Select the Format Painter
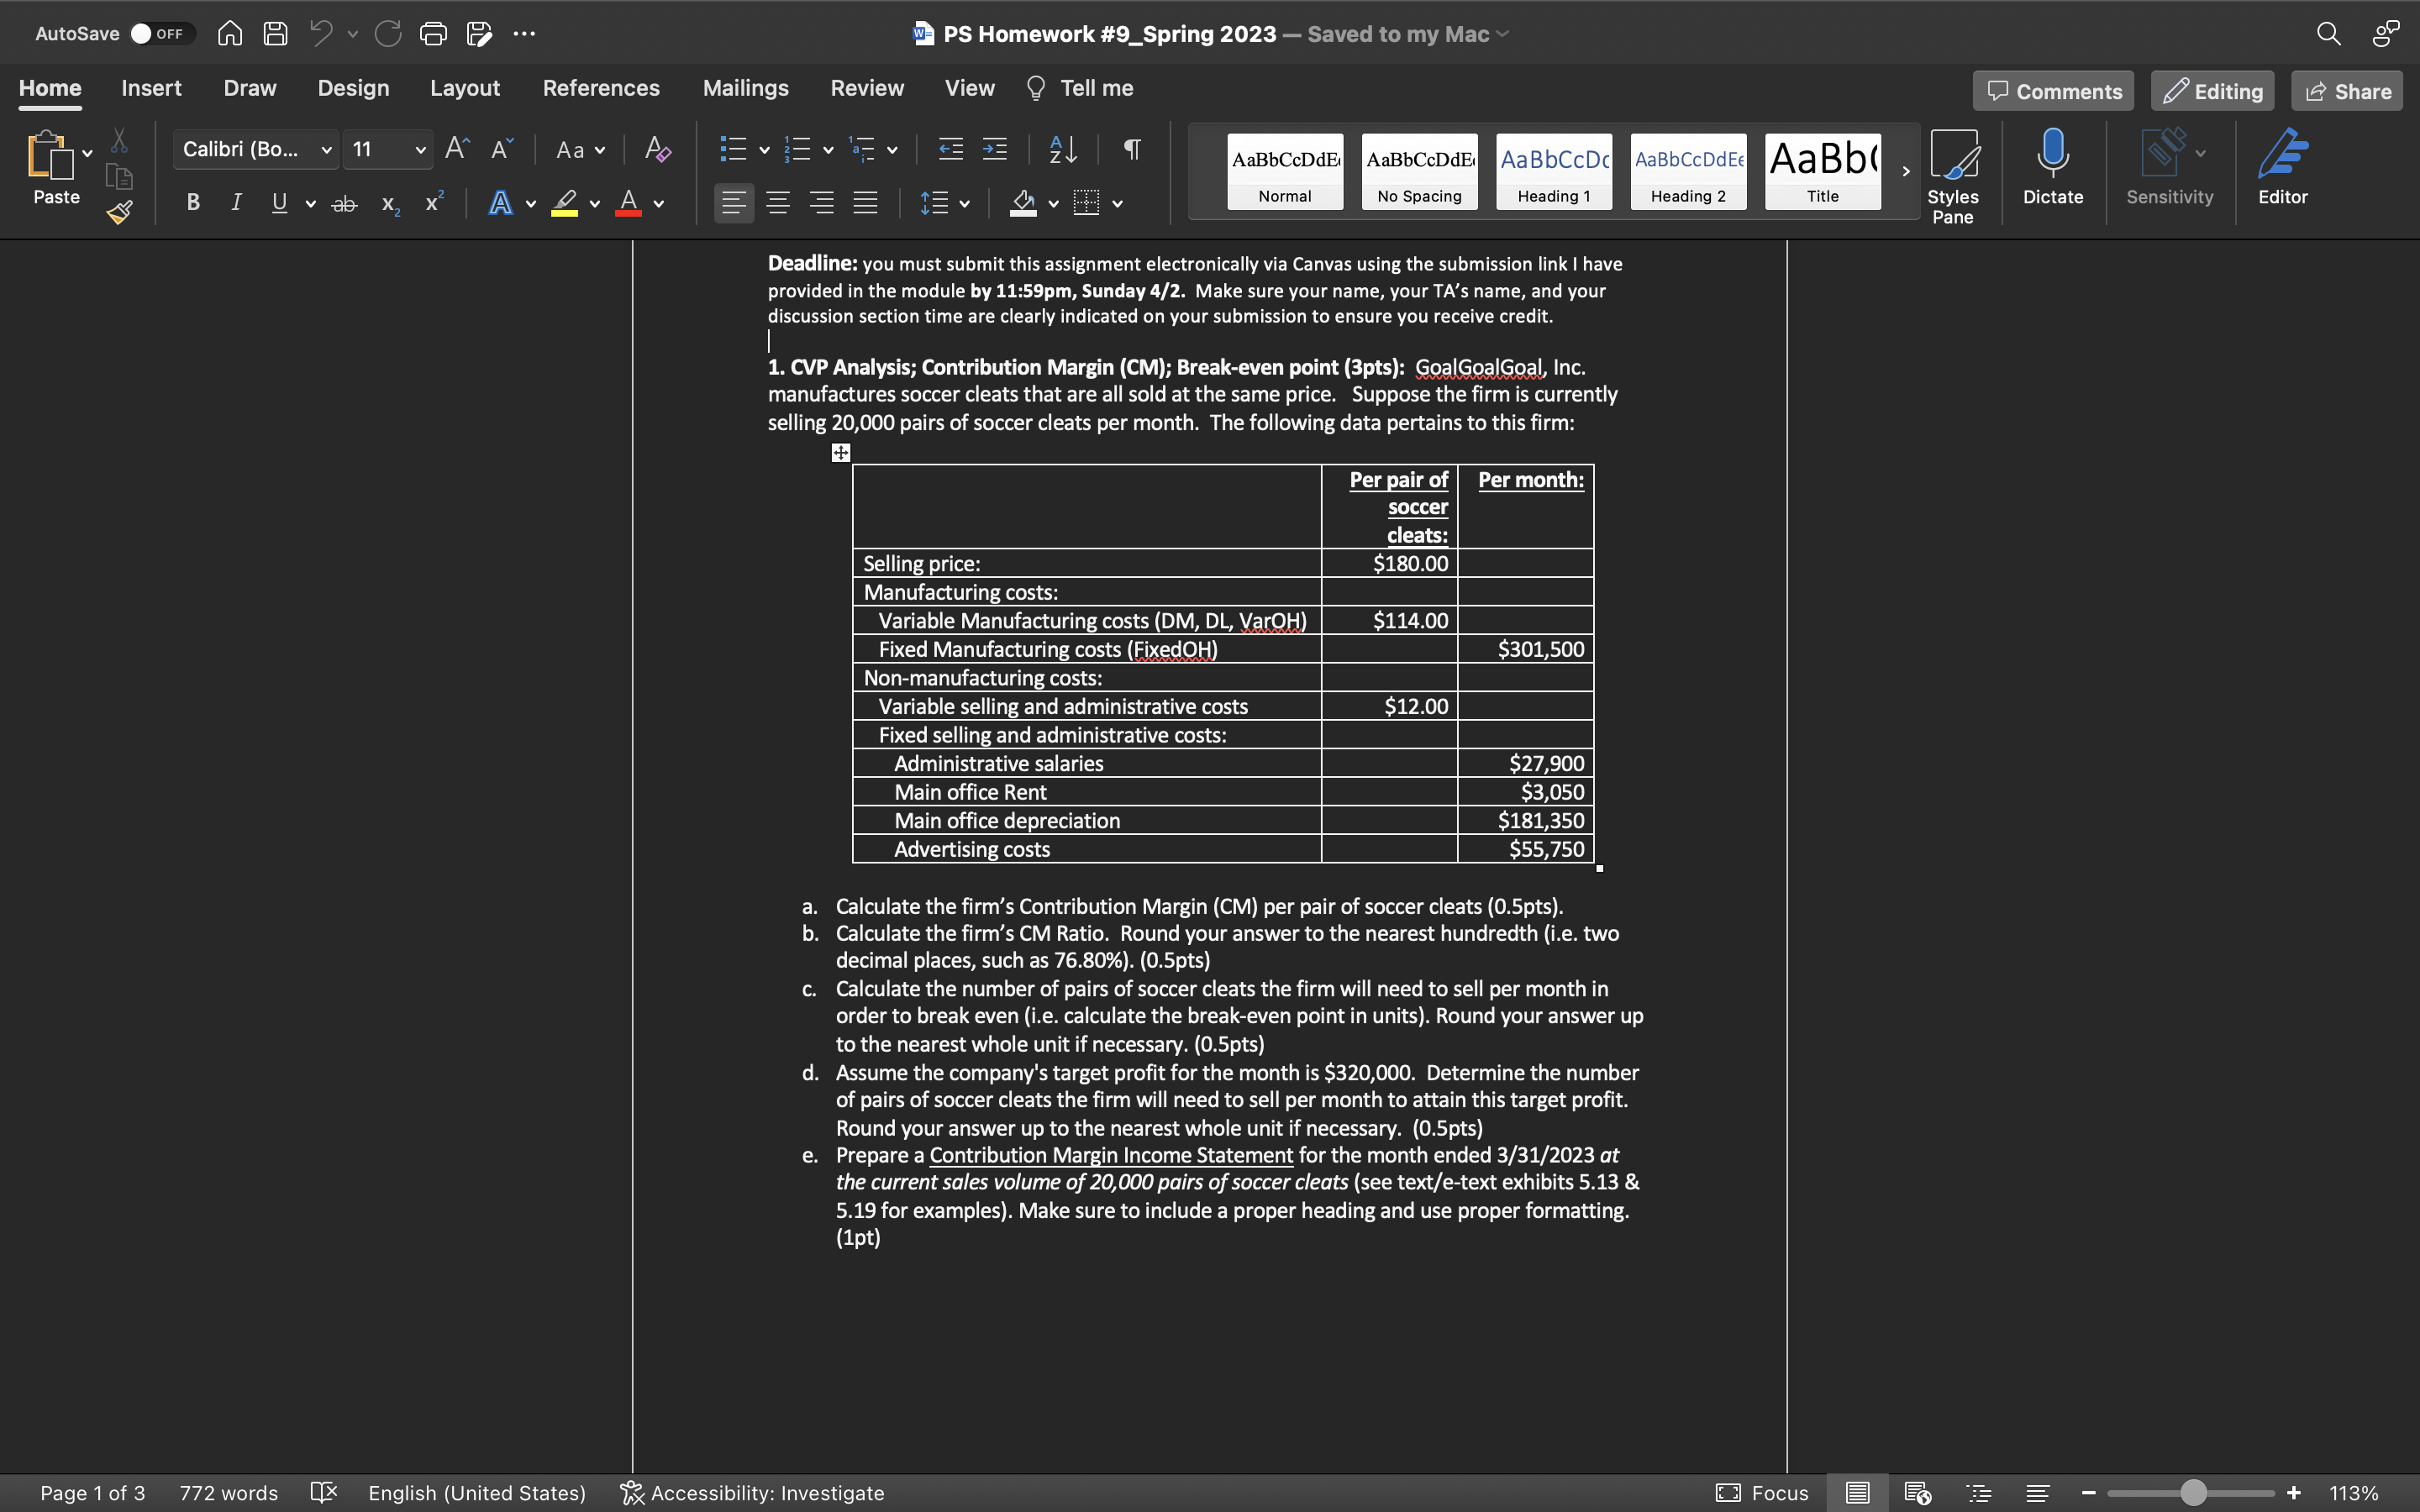This screenshot has height=1512, width=2420. pos(118,212)
